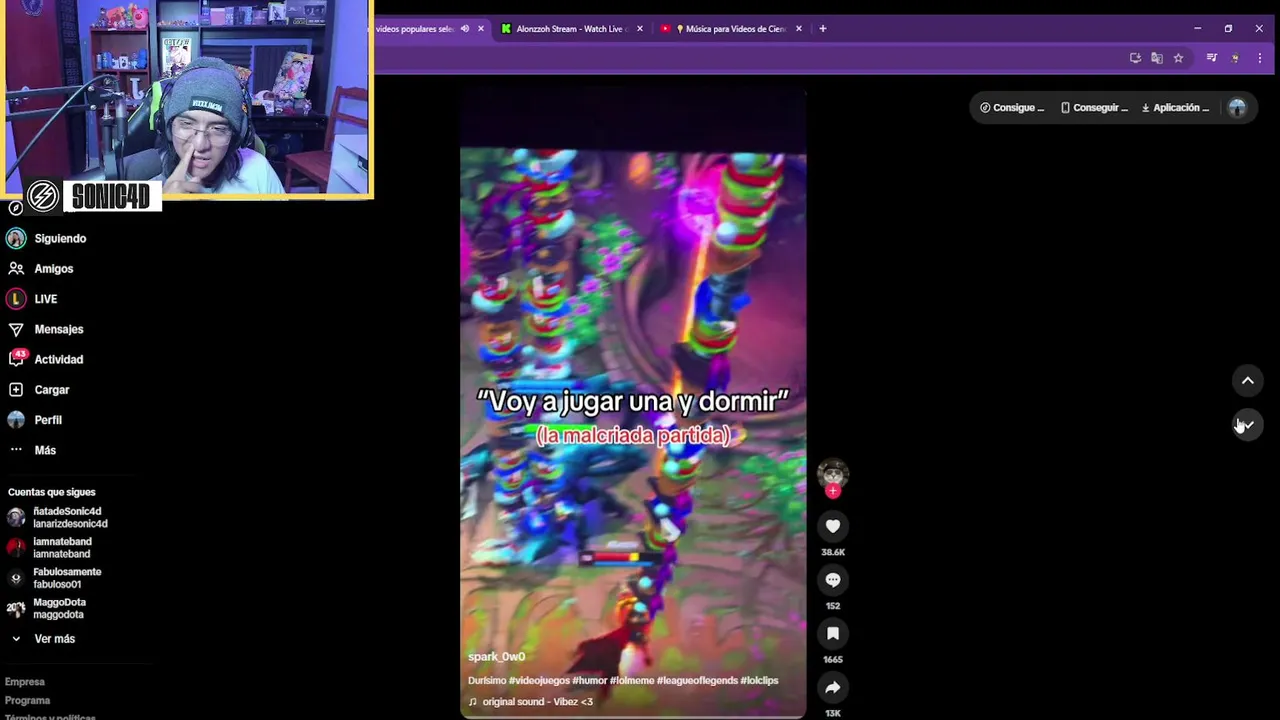Click the 152 comments count
1280x720 pixels.
coord(833,606)
